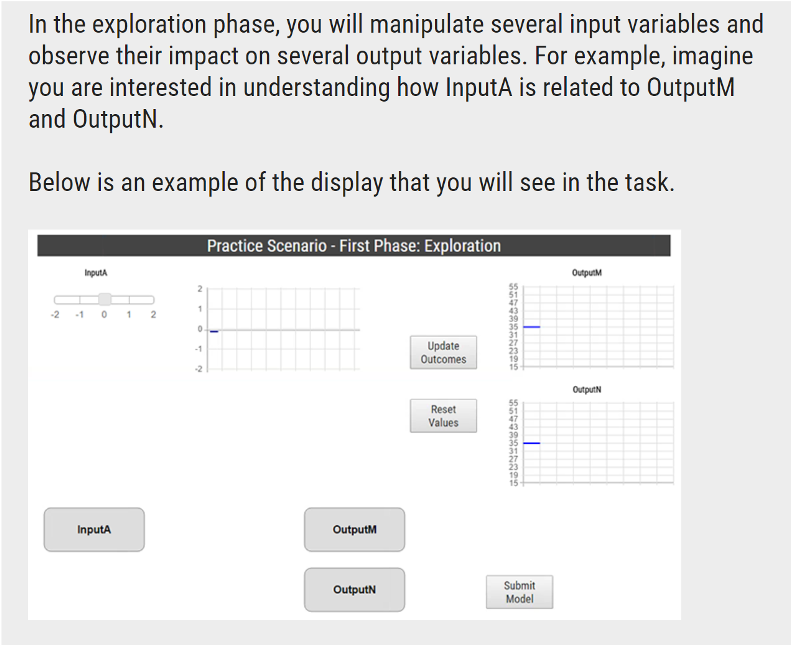Click the OutputM chart blue line marker
The image size is (791, 645).
point(532,327)
